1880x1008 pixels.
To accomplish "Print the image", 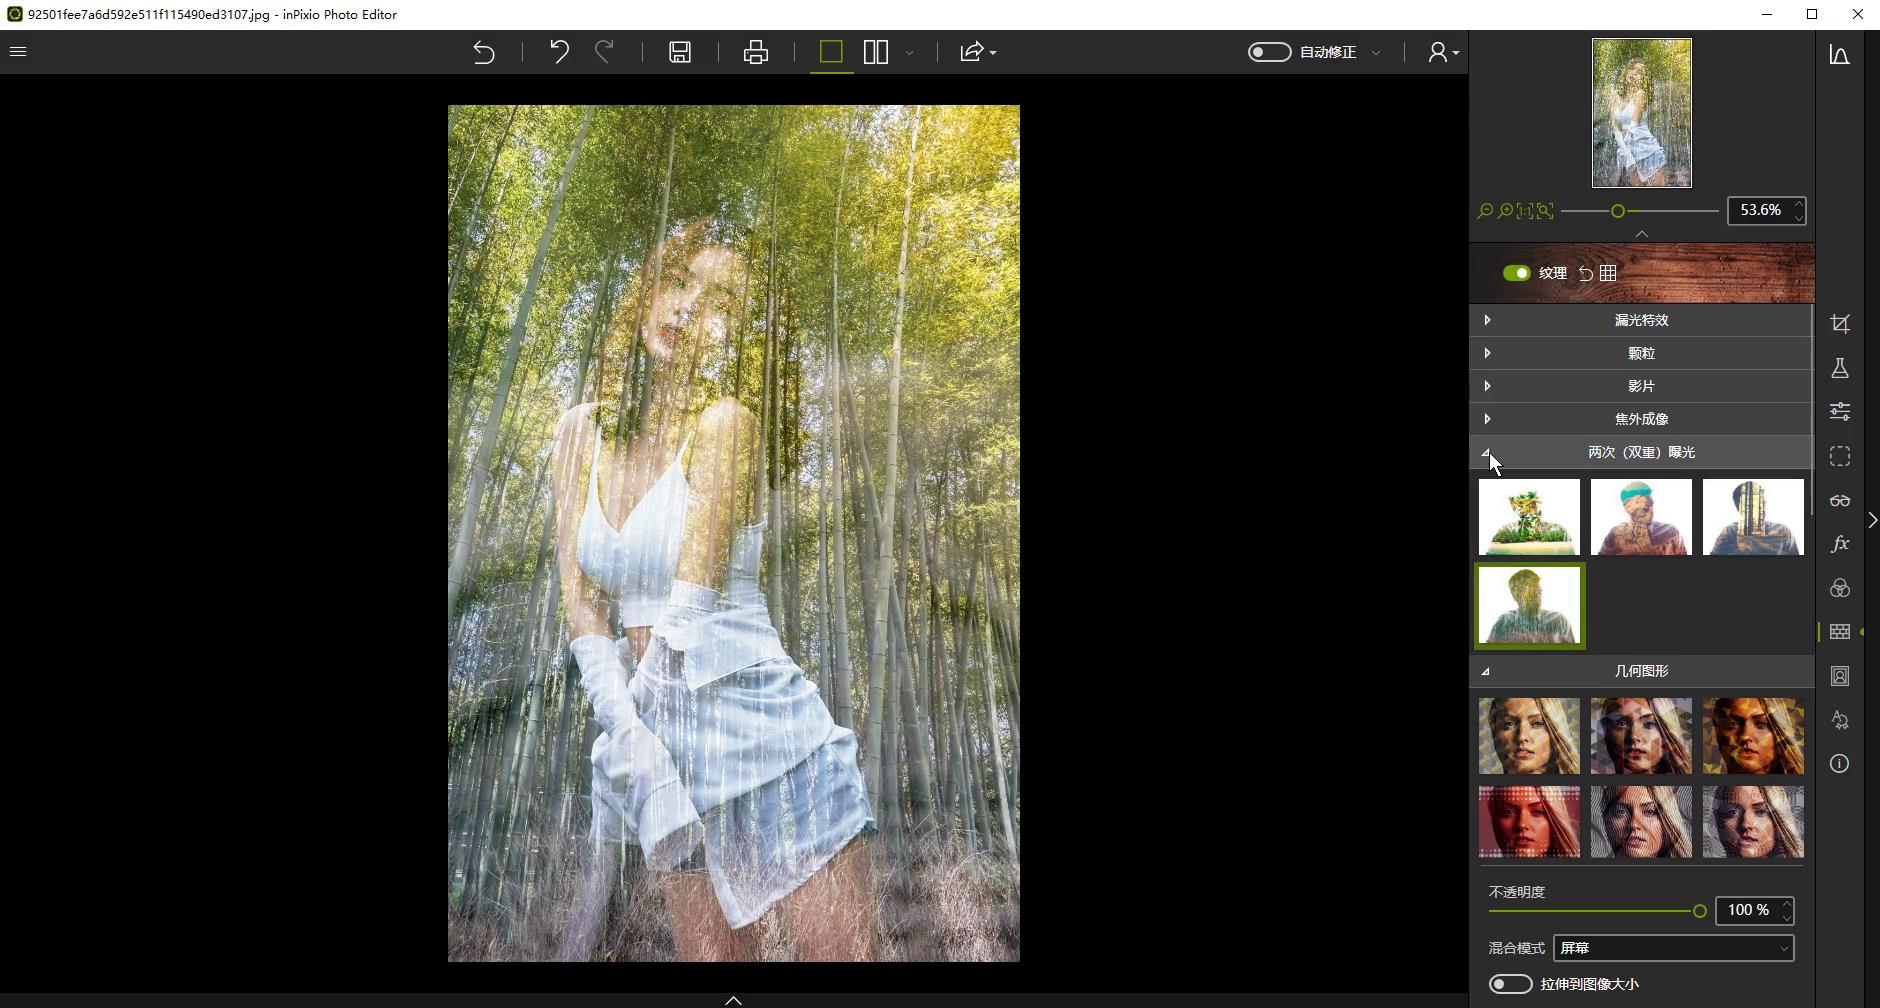I will tap(756, 52).
